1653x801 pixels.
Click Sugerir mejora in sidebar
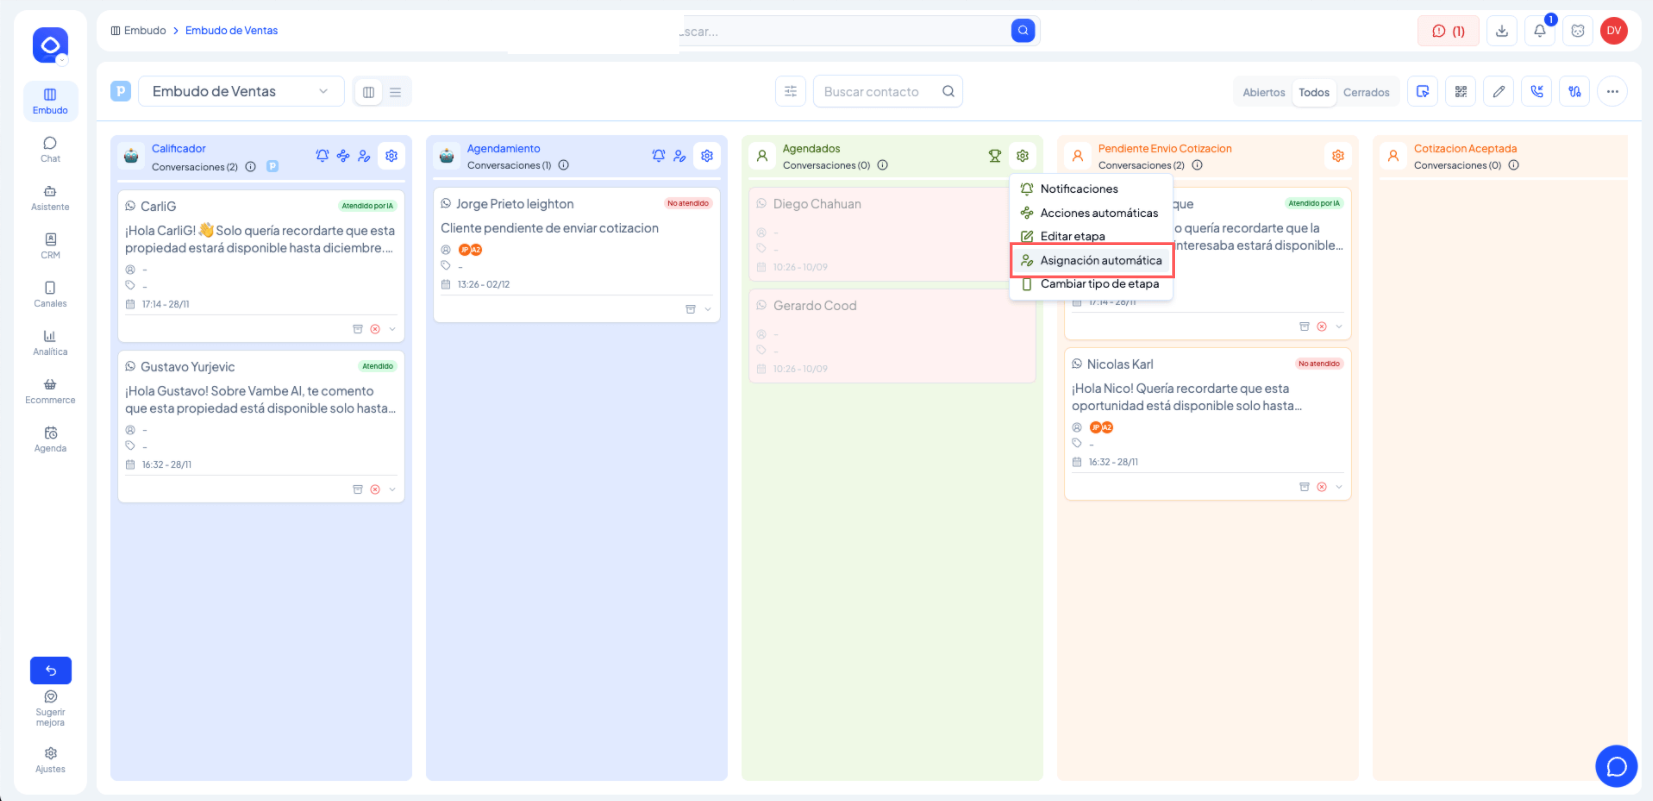[50, 708]
